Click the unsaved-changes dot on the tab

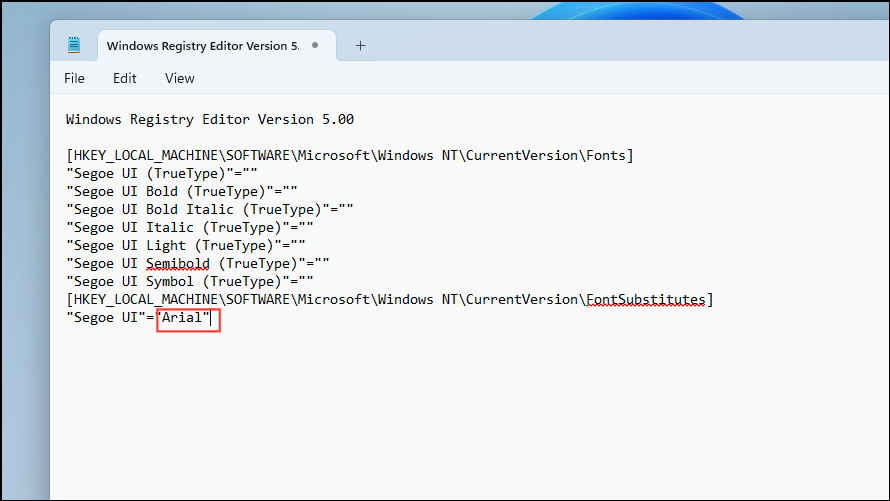[x=315, y=45]
